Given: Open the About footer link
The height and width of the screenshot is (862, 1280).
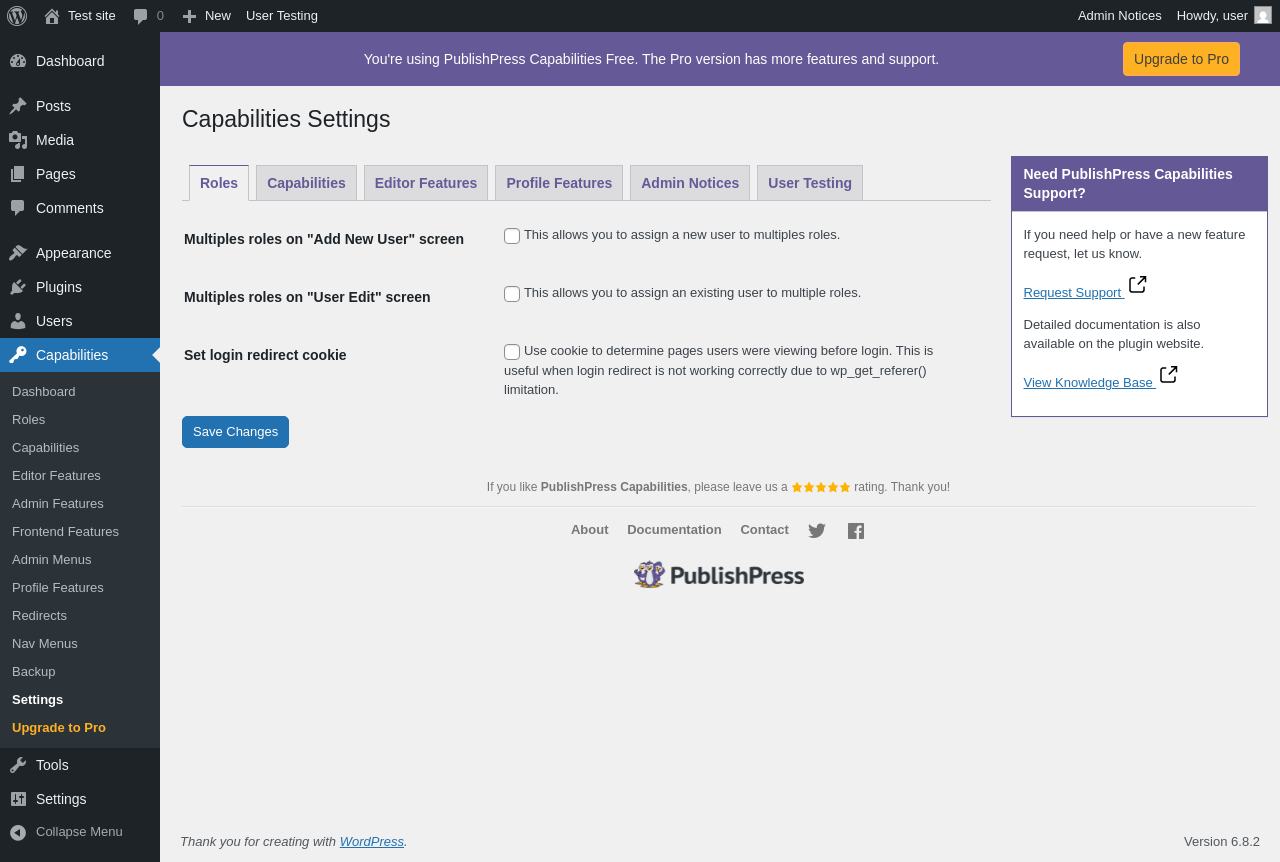Looking at the screenshot, I should pos(590,530).
